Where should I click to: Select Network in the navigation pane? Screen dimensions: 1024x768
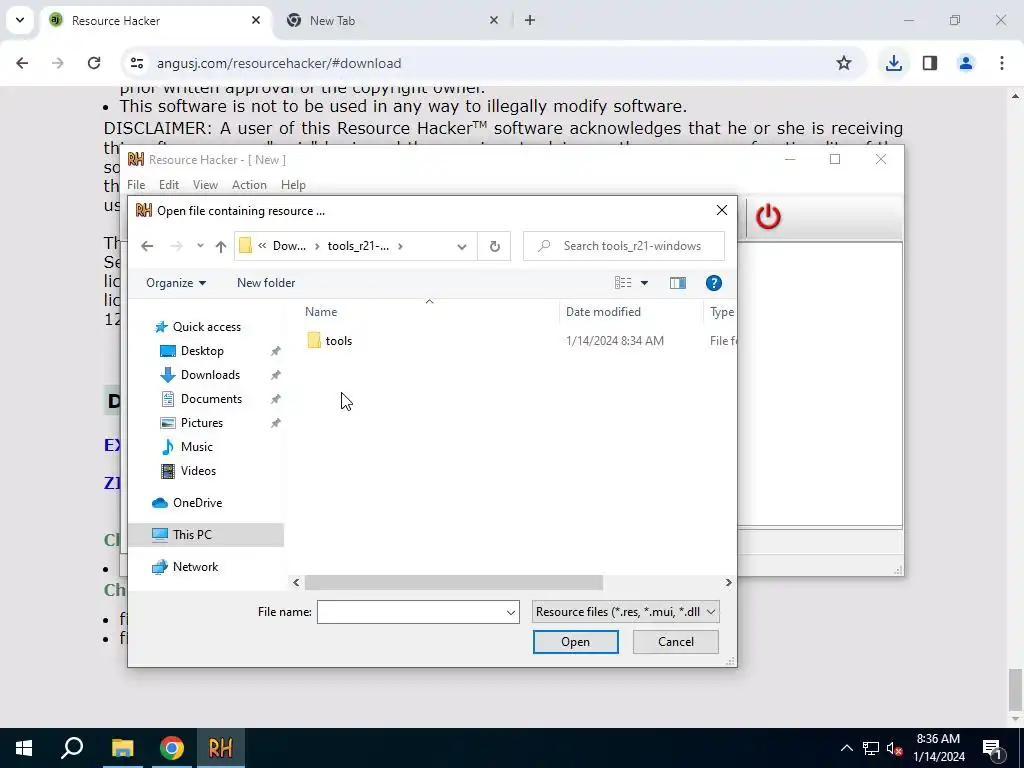point(195,567)
